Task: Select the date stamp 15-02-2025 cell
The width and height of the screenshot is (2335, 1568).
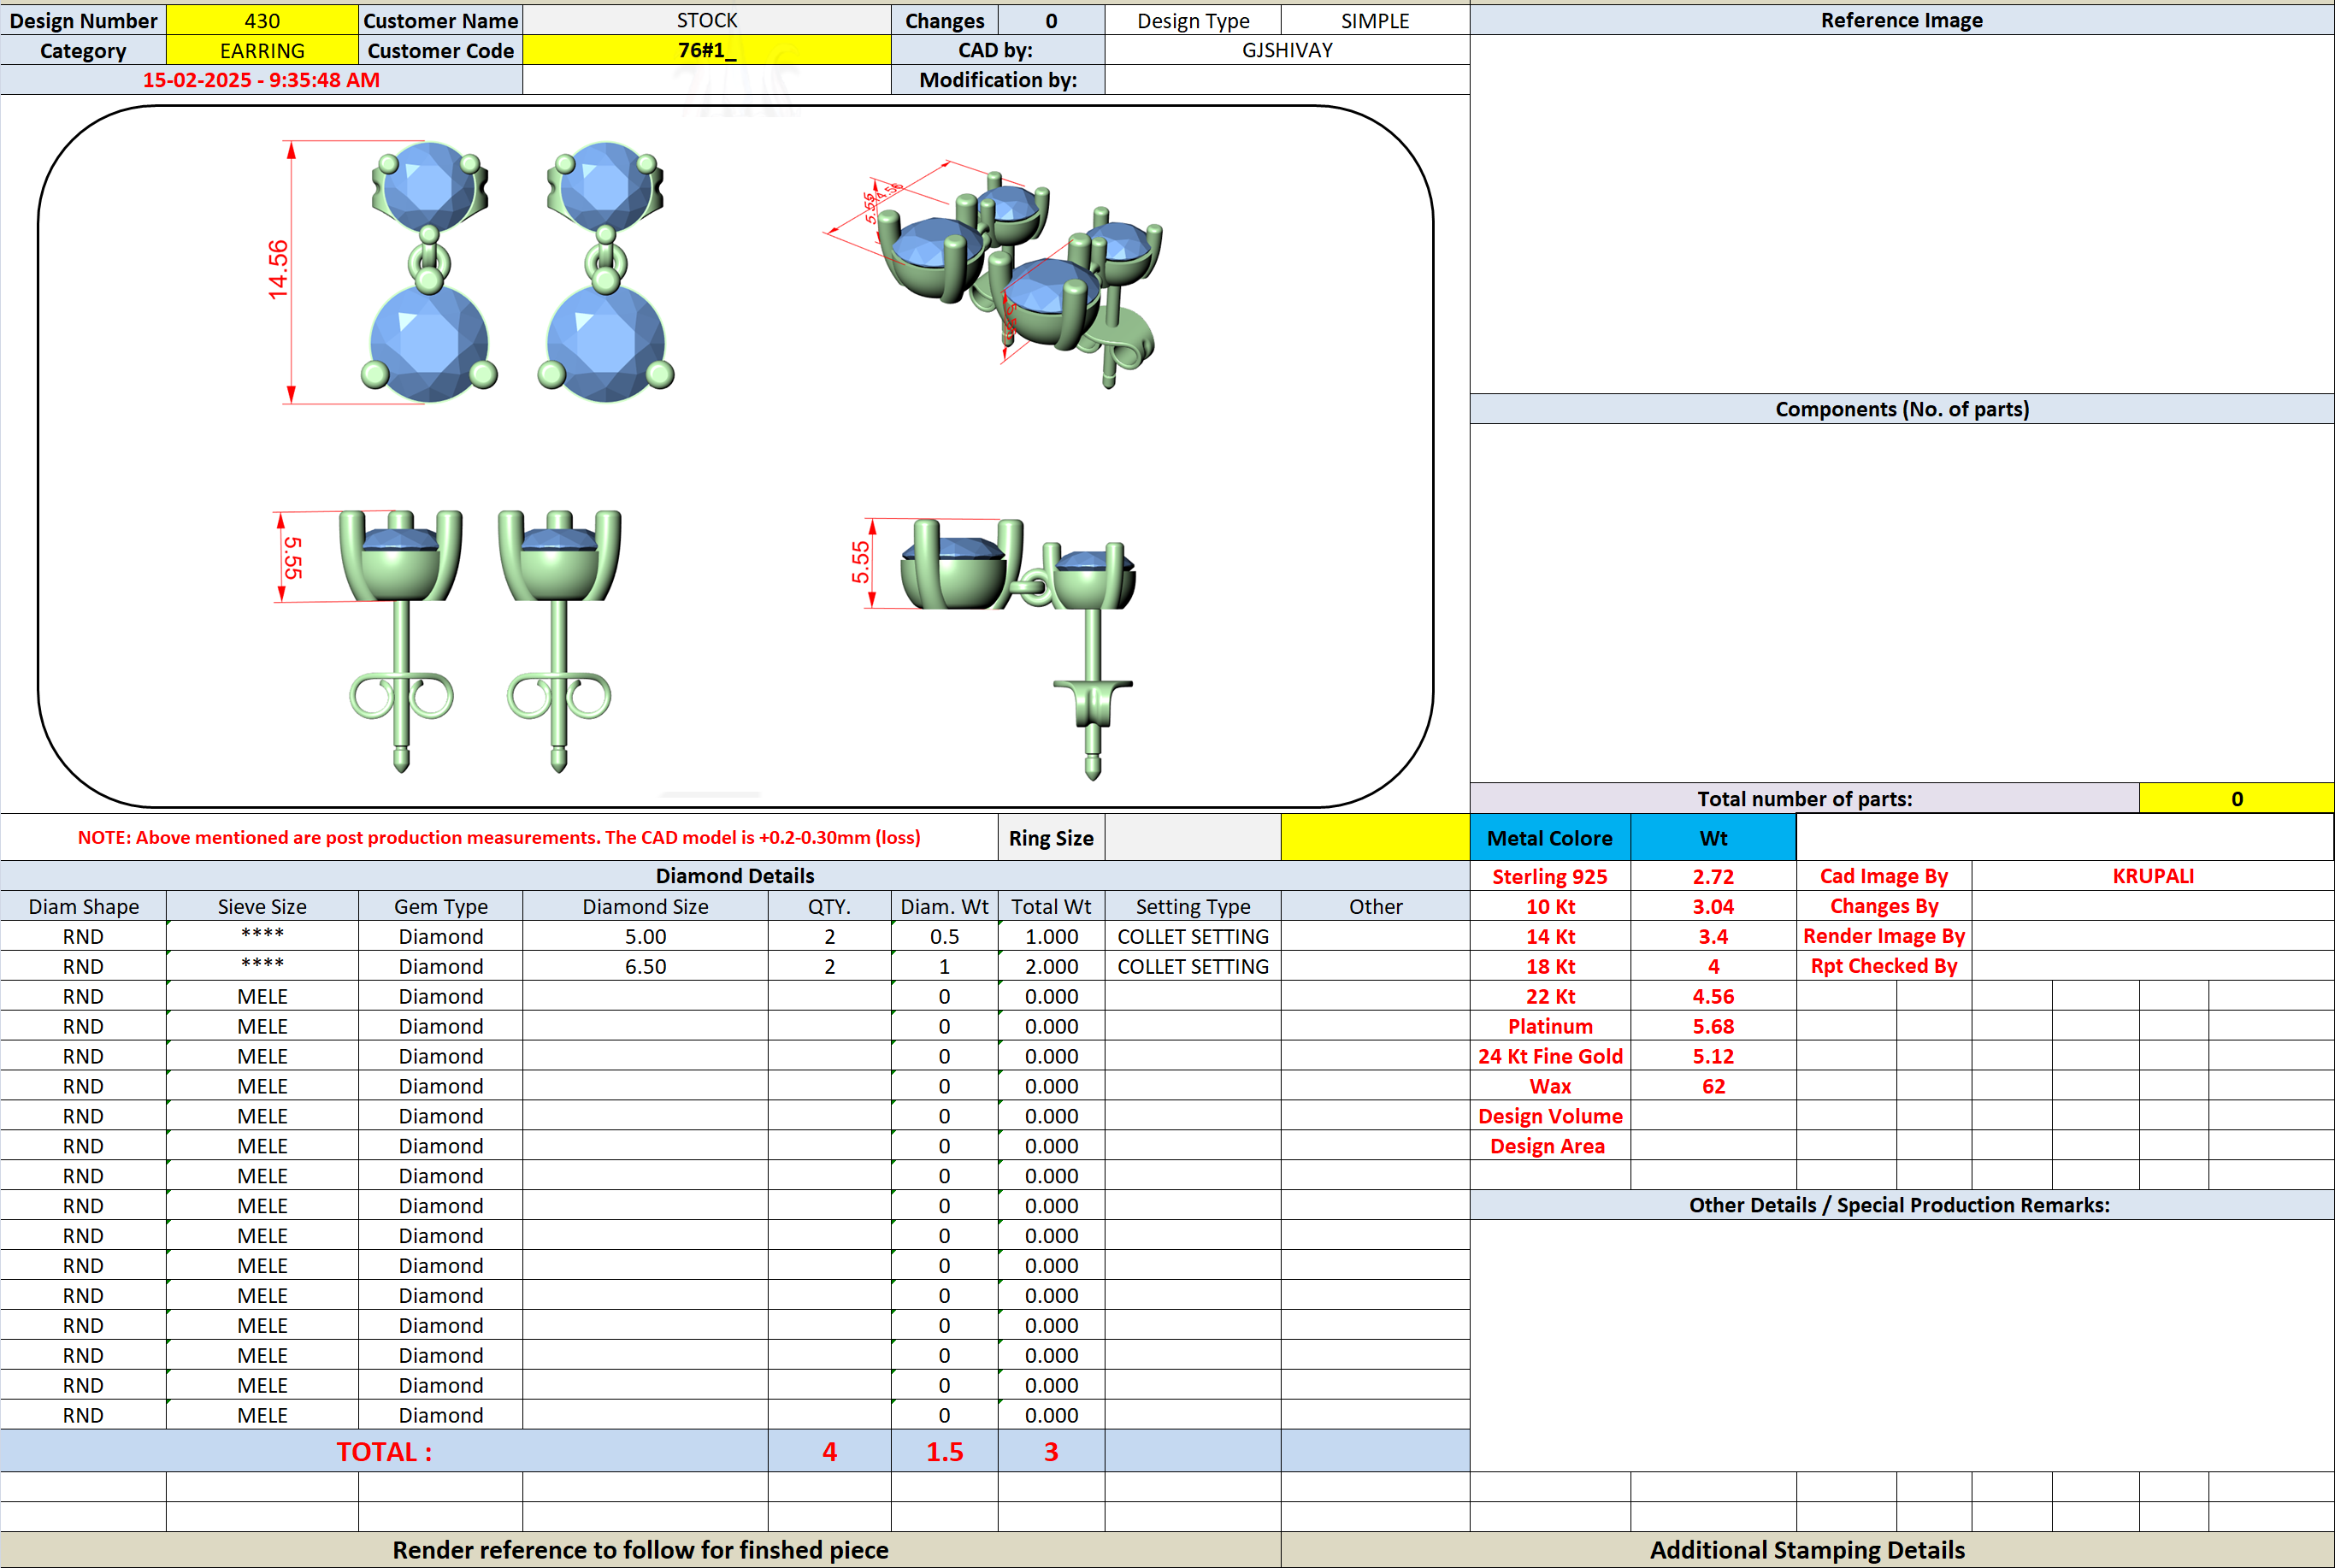Action: coord(261,80)
